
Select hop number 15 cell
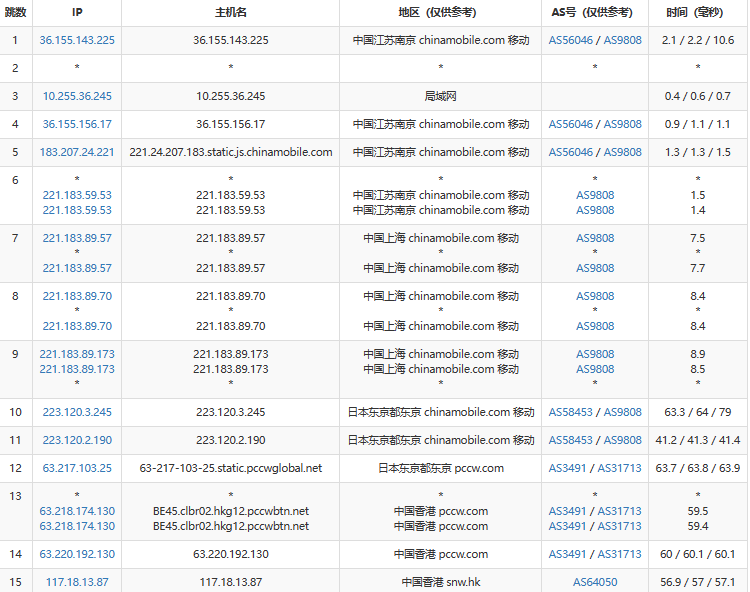pos(15,582)
